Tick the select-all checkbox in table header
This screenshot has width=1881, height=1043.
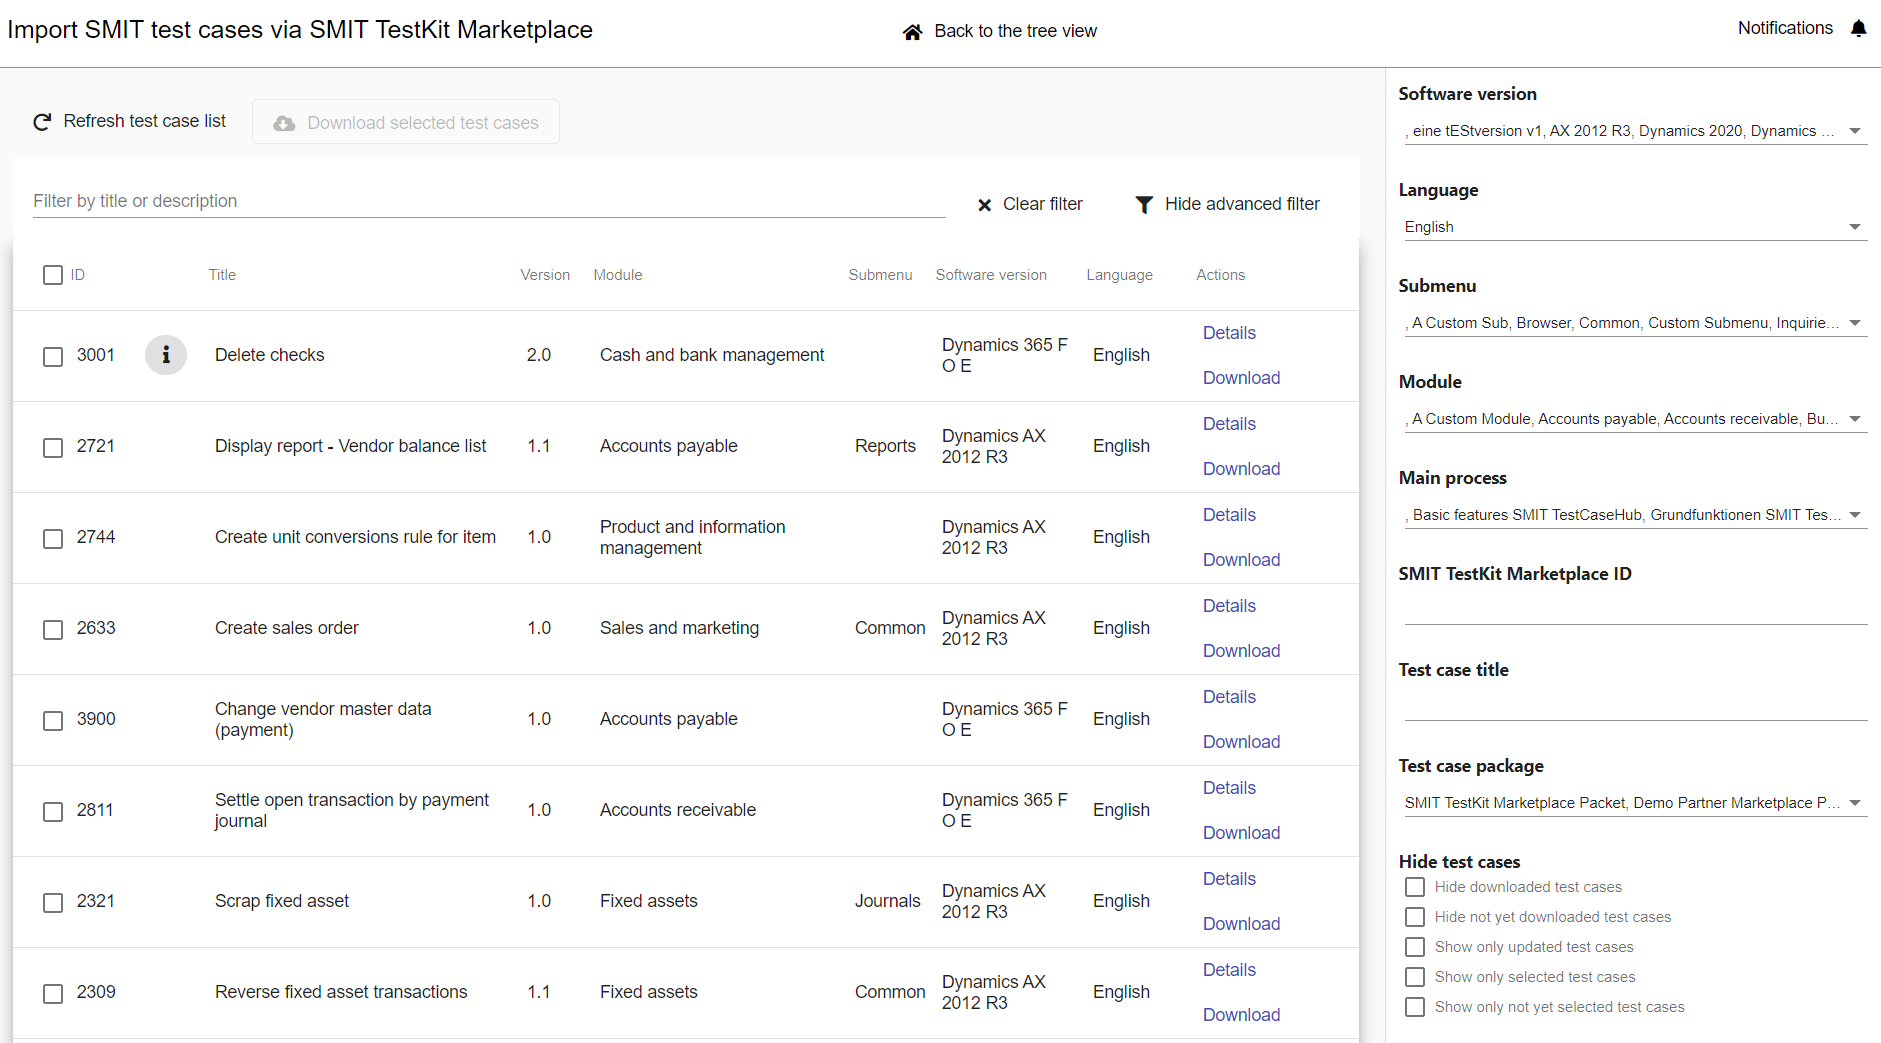[53, 275]
